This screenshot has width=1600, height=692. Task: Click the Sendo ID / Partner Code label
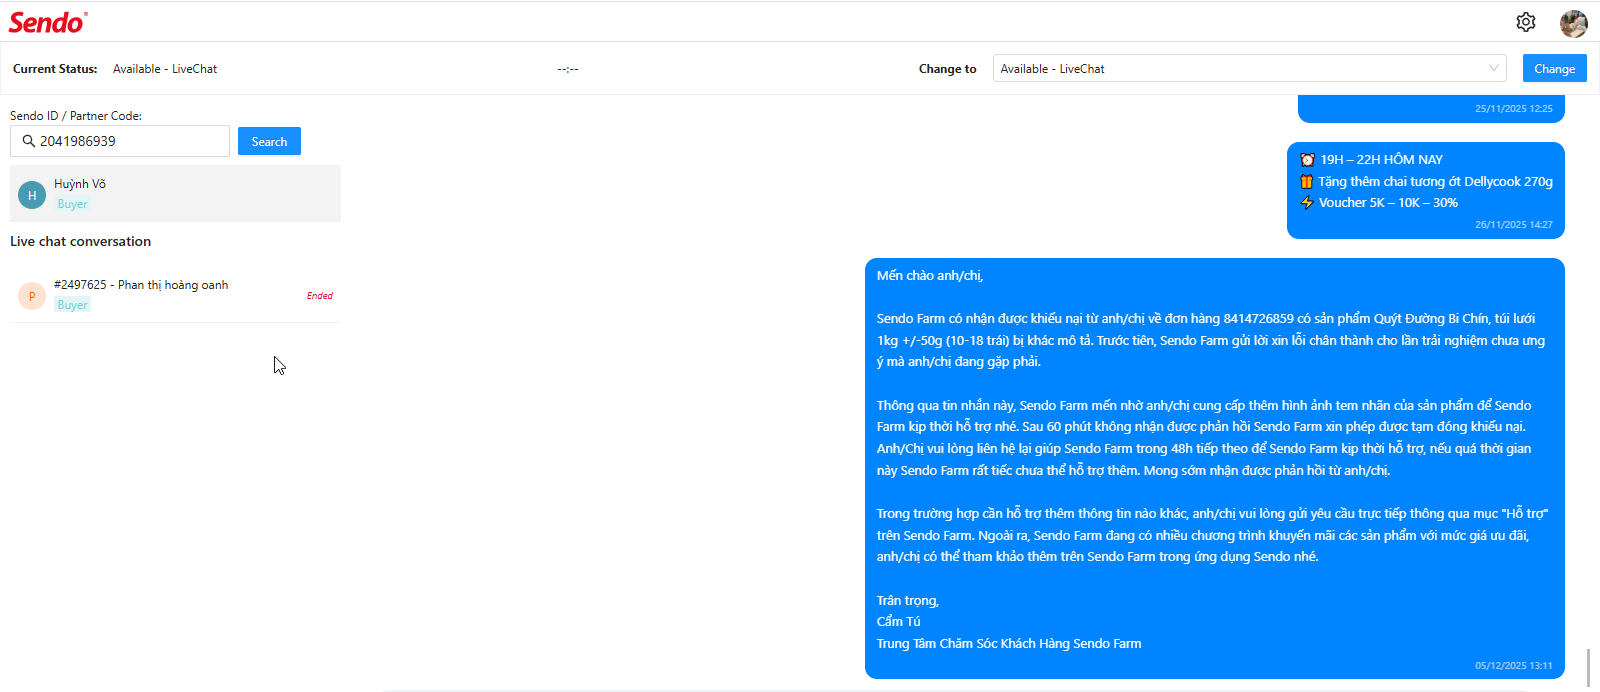76,116
